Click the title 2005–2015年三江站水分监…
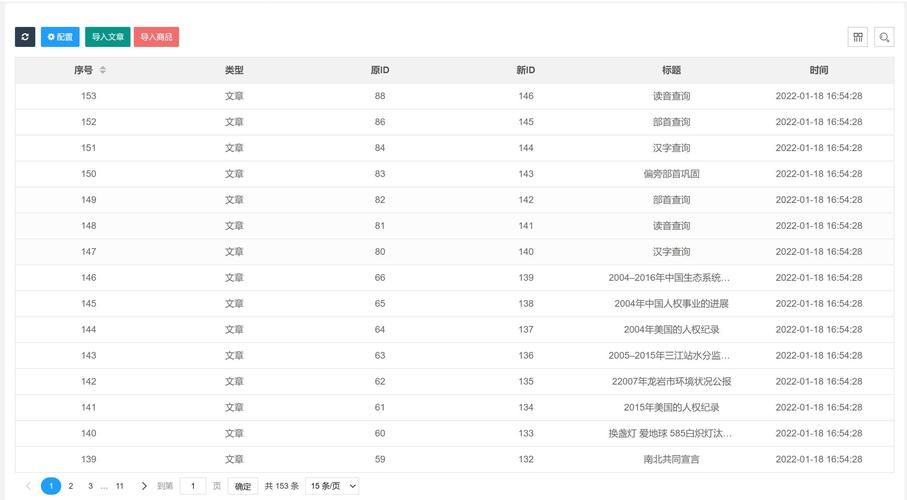Viewport: 907px width, 500px height. (669, 355)
